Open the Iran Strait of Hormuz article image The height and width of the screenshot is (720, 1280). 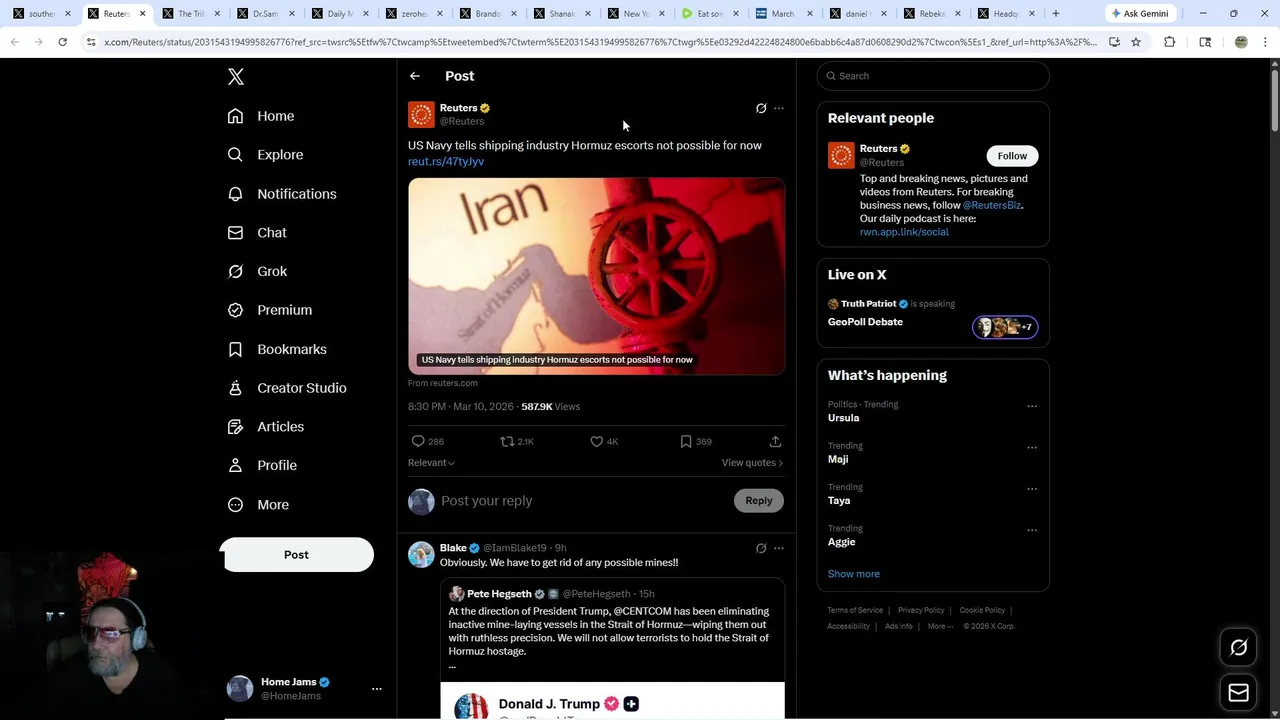596,276
